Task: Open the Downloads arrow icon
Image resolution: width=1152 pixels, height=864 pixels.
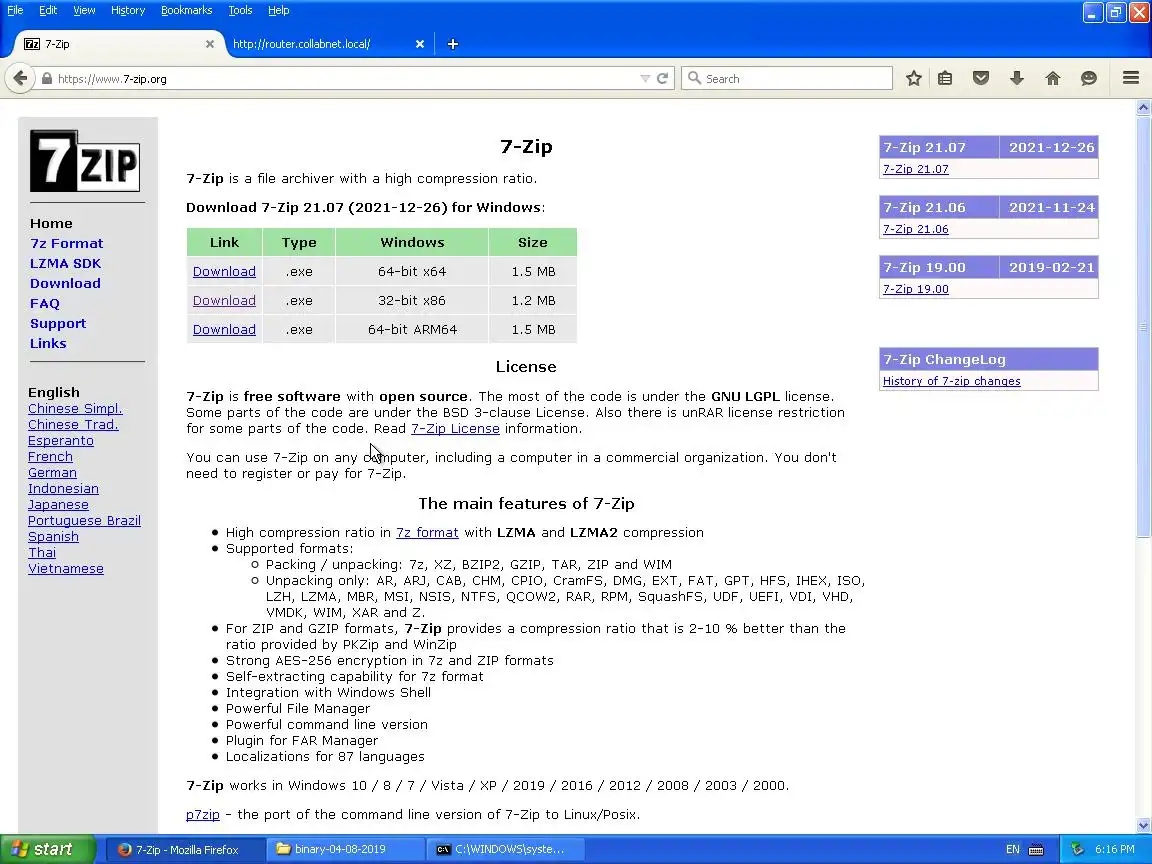Action: pos(1017,78)
